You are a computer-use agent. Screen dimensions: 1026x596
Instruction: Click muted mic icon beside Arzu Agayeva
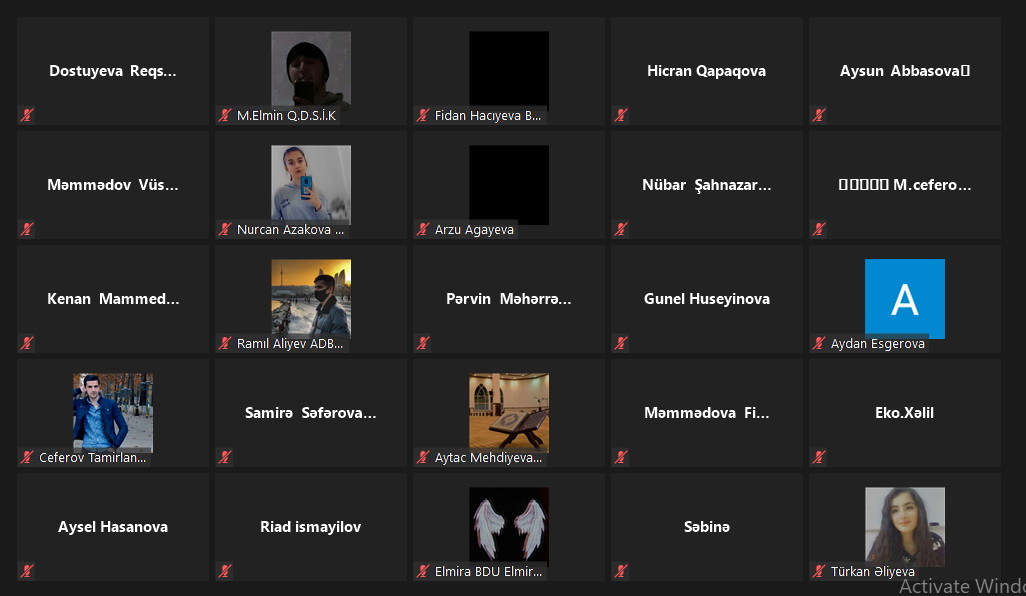[423, 229]
